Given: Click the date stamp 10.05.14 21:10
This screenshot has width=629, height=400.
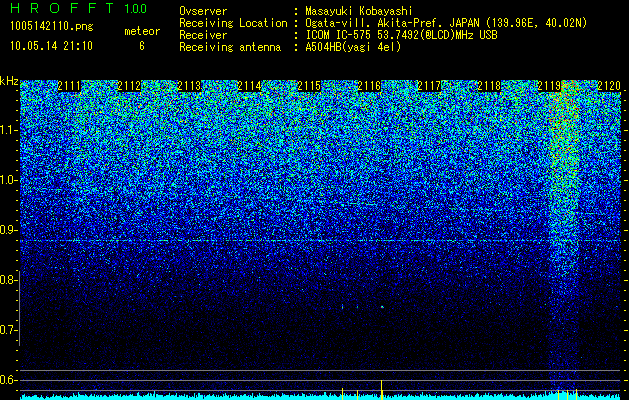Looking at the screenshot, I should (x=51, y=46).
